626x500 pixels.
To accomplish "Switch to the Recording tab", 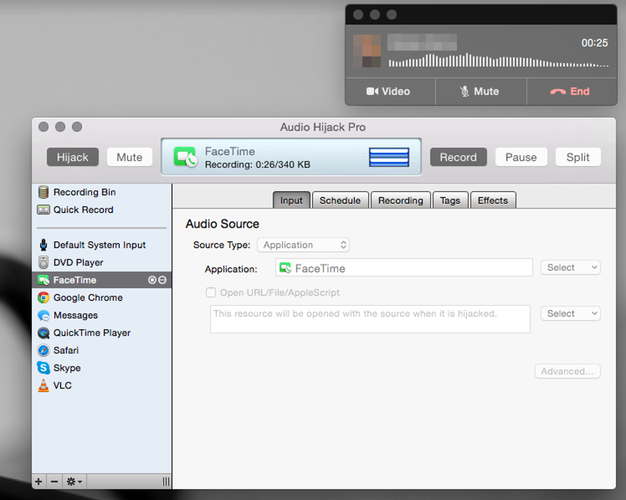I will (401, 200).
